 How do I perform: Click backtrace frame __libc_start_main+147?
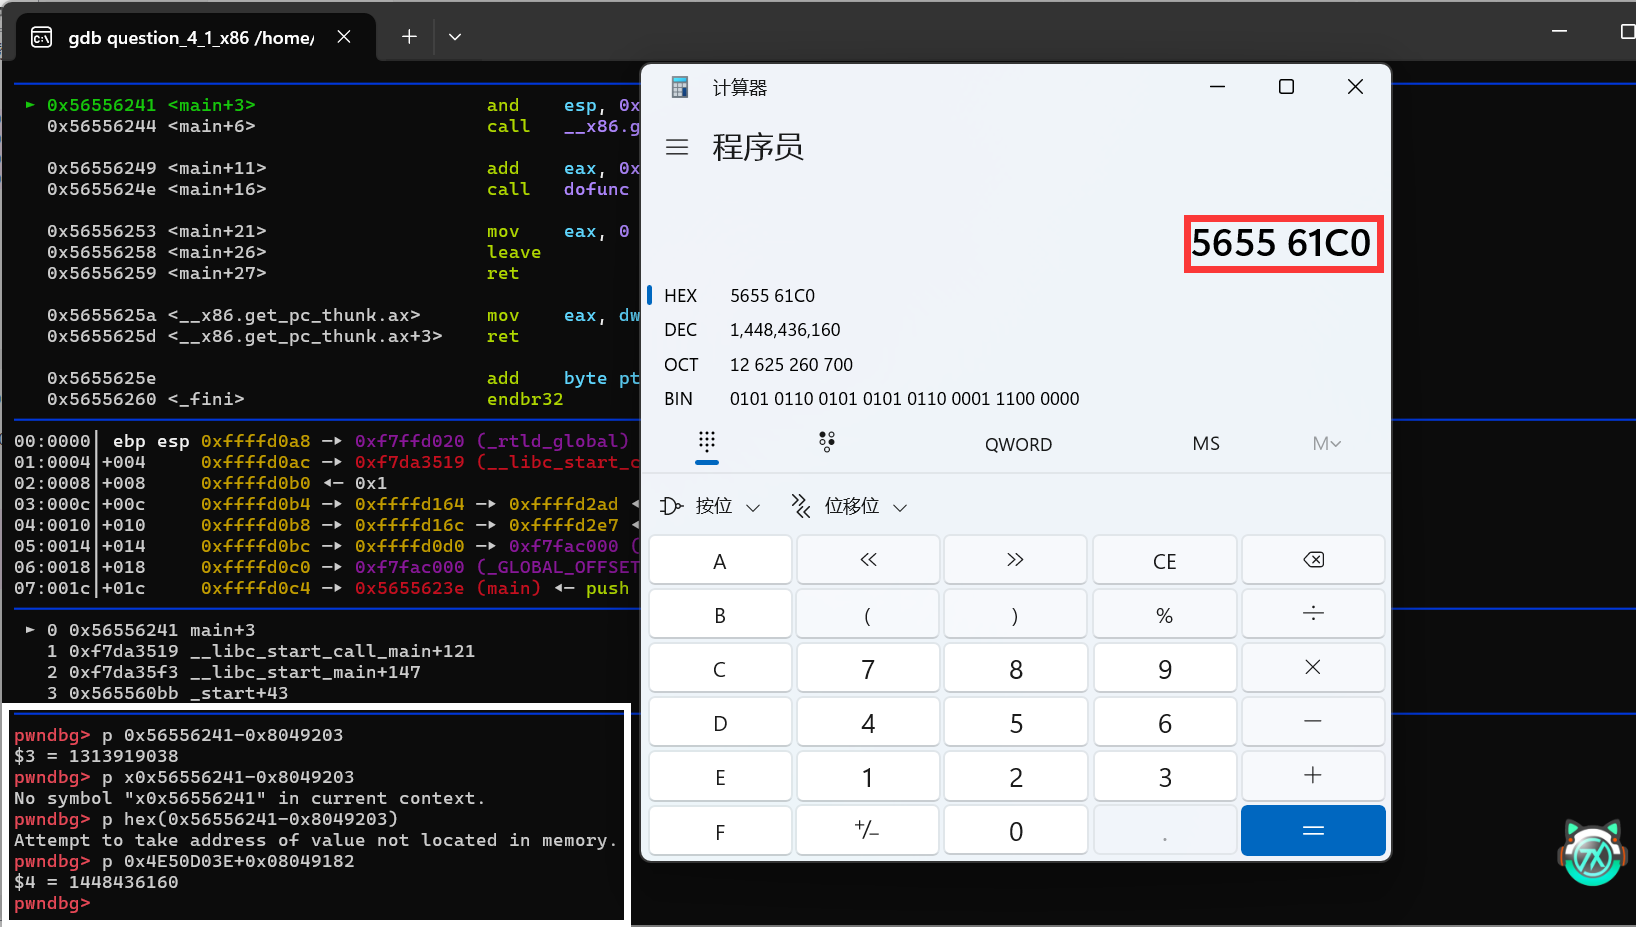(233, 672)
